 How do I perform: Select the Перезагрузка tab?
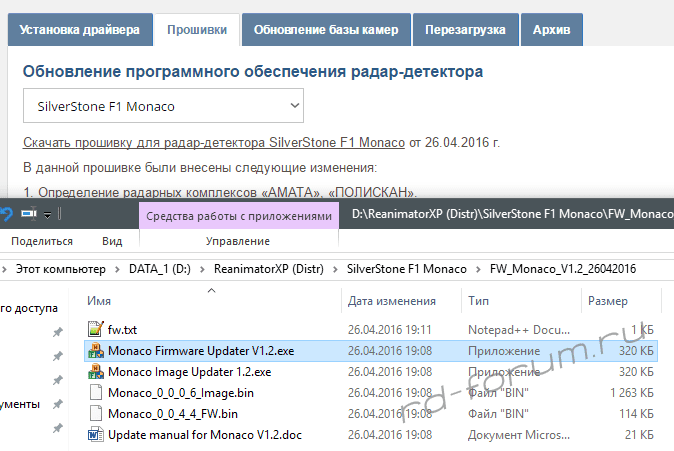[x=465, y=30]
